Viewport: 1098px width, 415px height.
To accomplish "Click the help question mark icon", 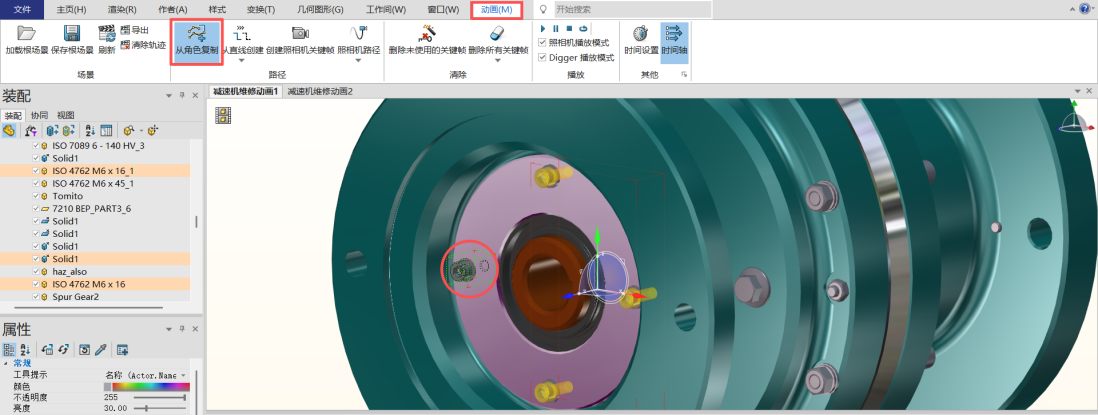I will point(1085,9).
